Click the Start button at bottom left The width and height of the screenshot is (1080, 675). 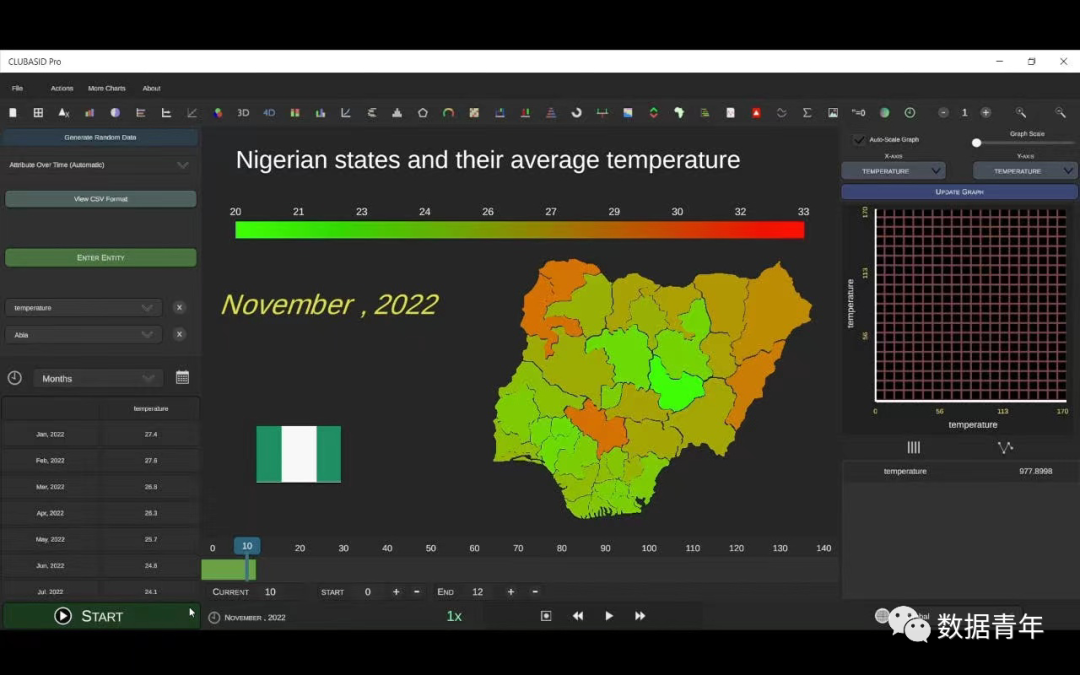click(x=101, y=616)
